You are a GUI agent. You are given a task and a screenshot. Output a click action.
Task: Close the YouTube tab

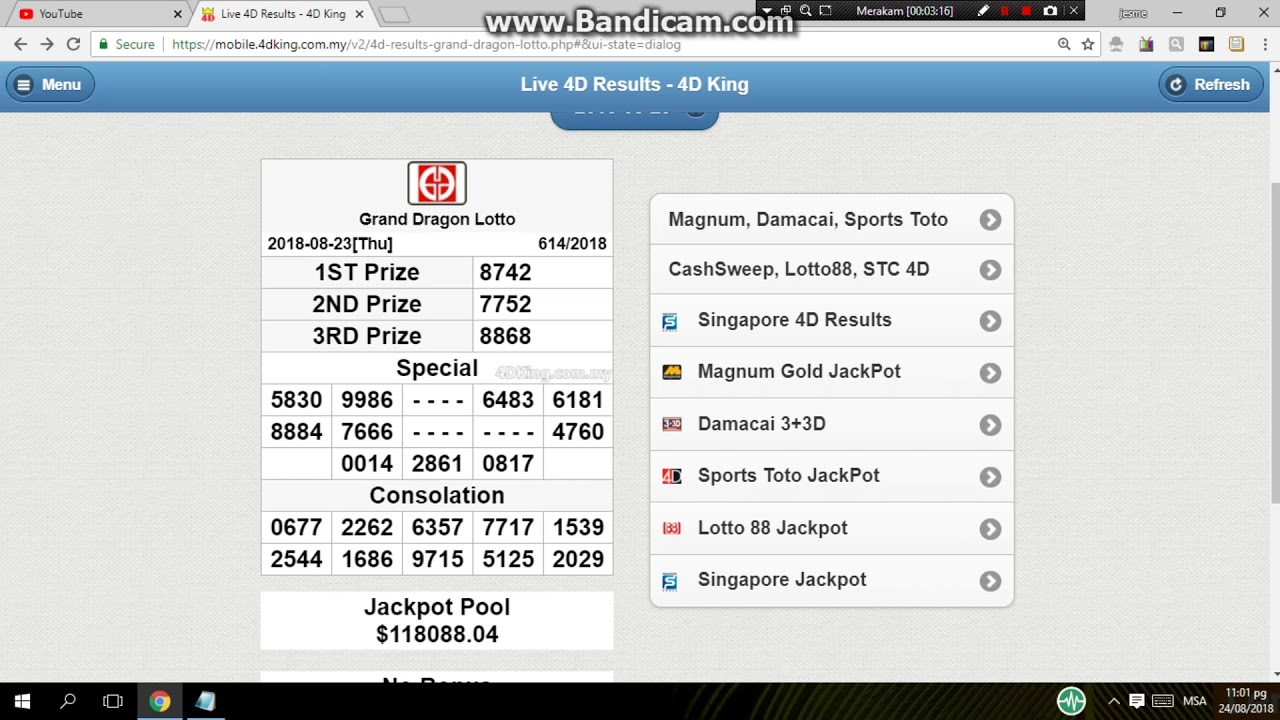[178, 14]
